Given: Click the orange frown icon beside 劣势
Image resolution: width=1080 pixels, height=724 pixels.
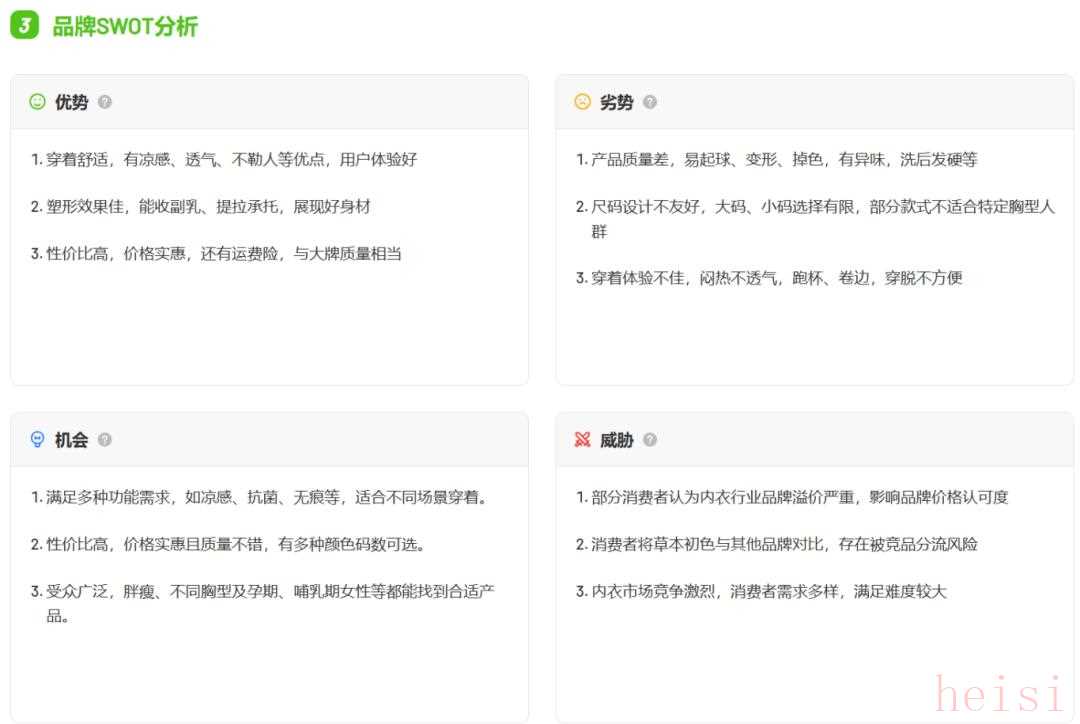Looking at the screenshot, I should [x=582, y=102].
